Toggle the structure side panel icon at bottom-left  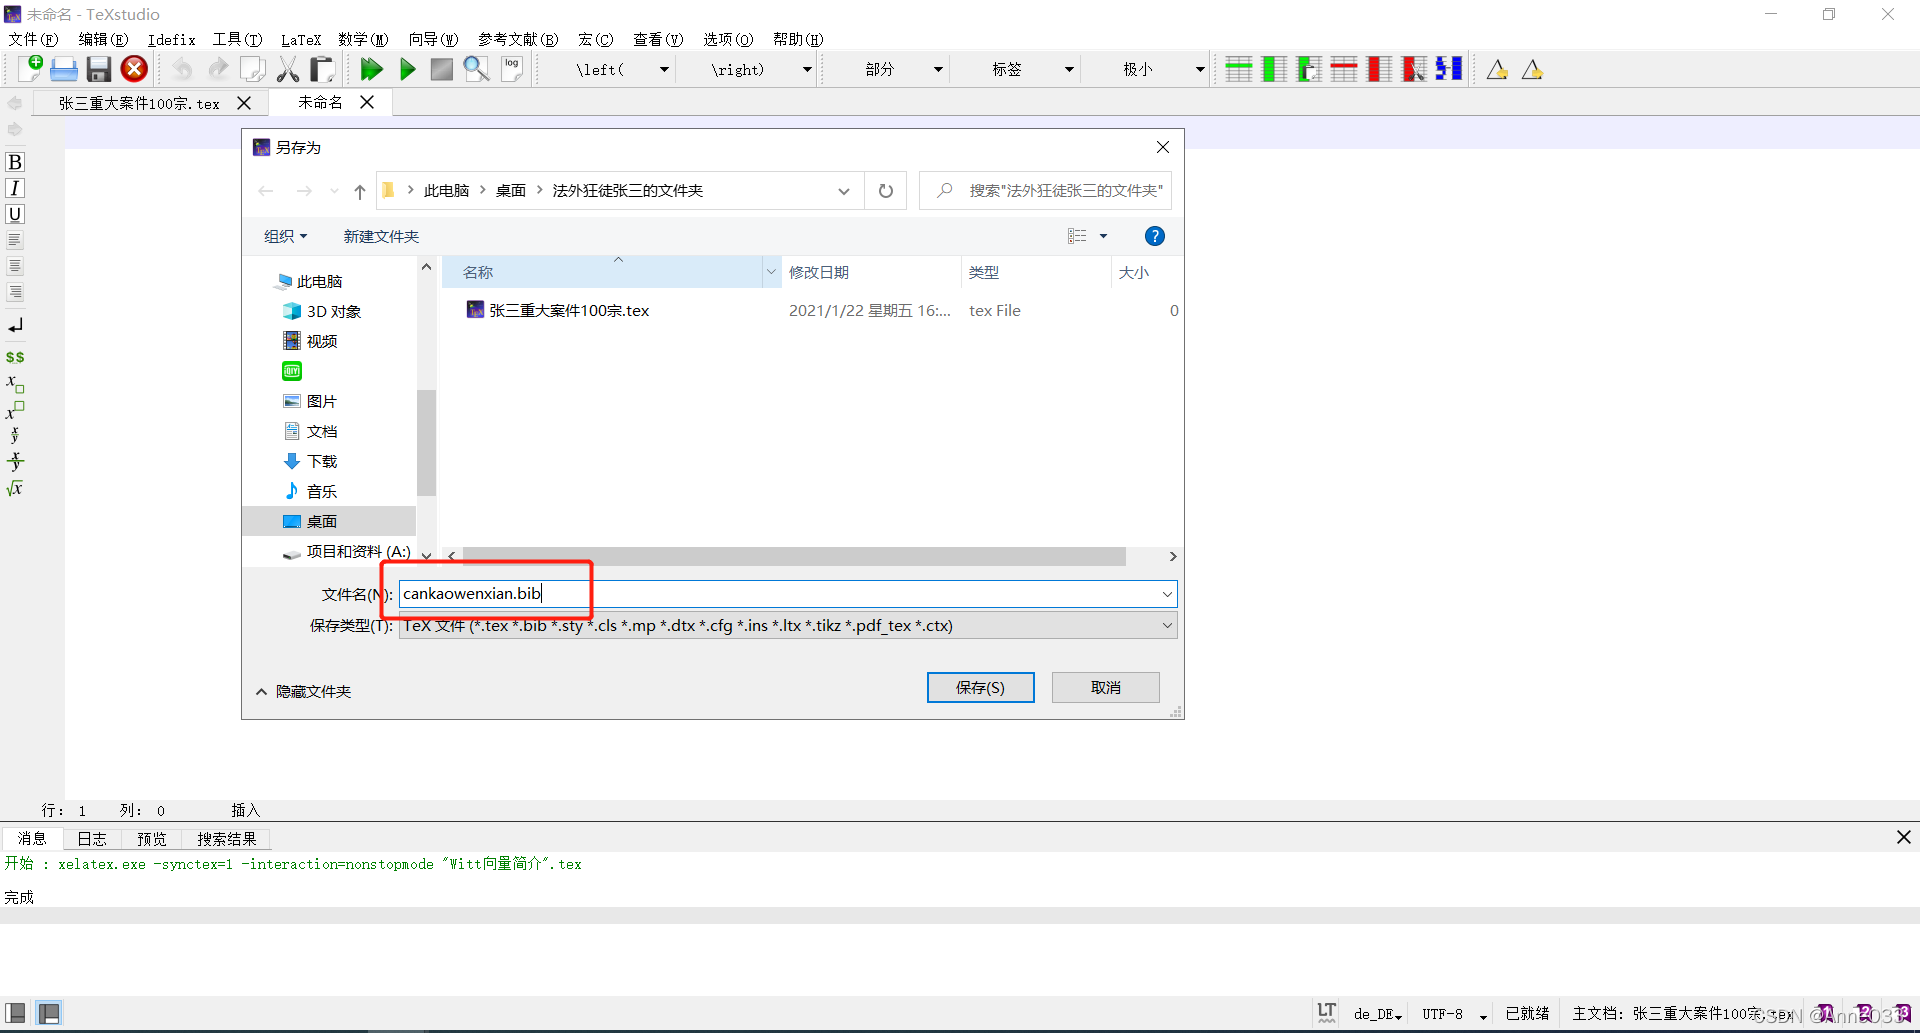coord(16,1012)
